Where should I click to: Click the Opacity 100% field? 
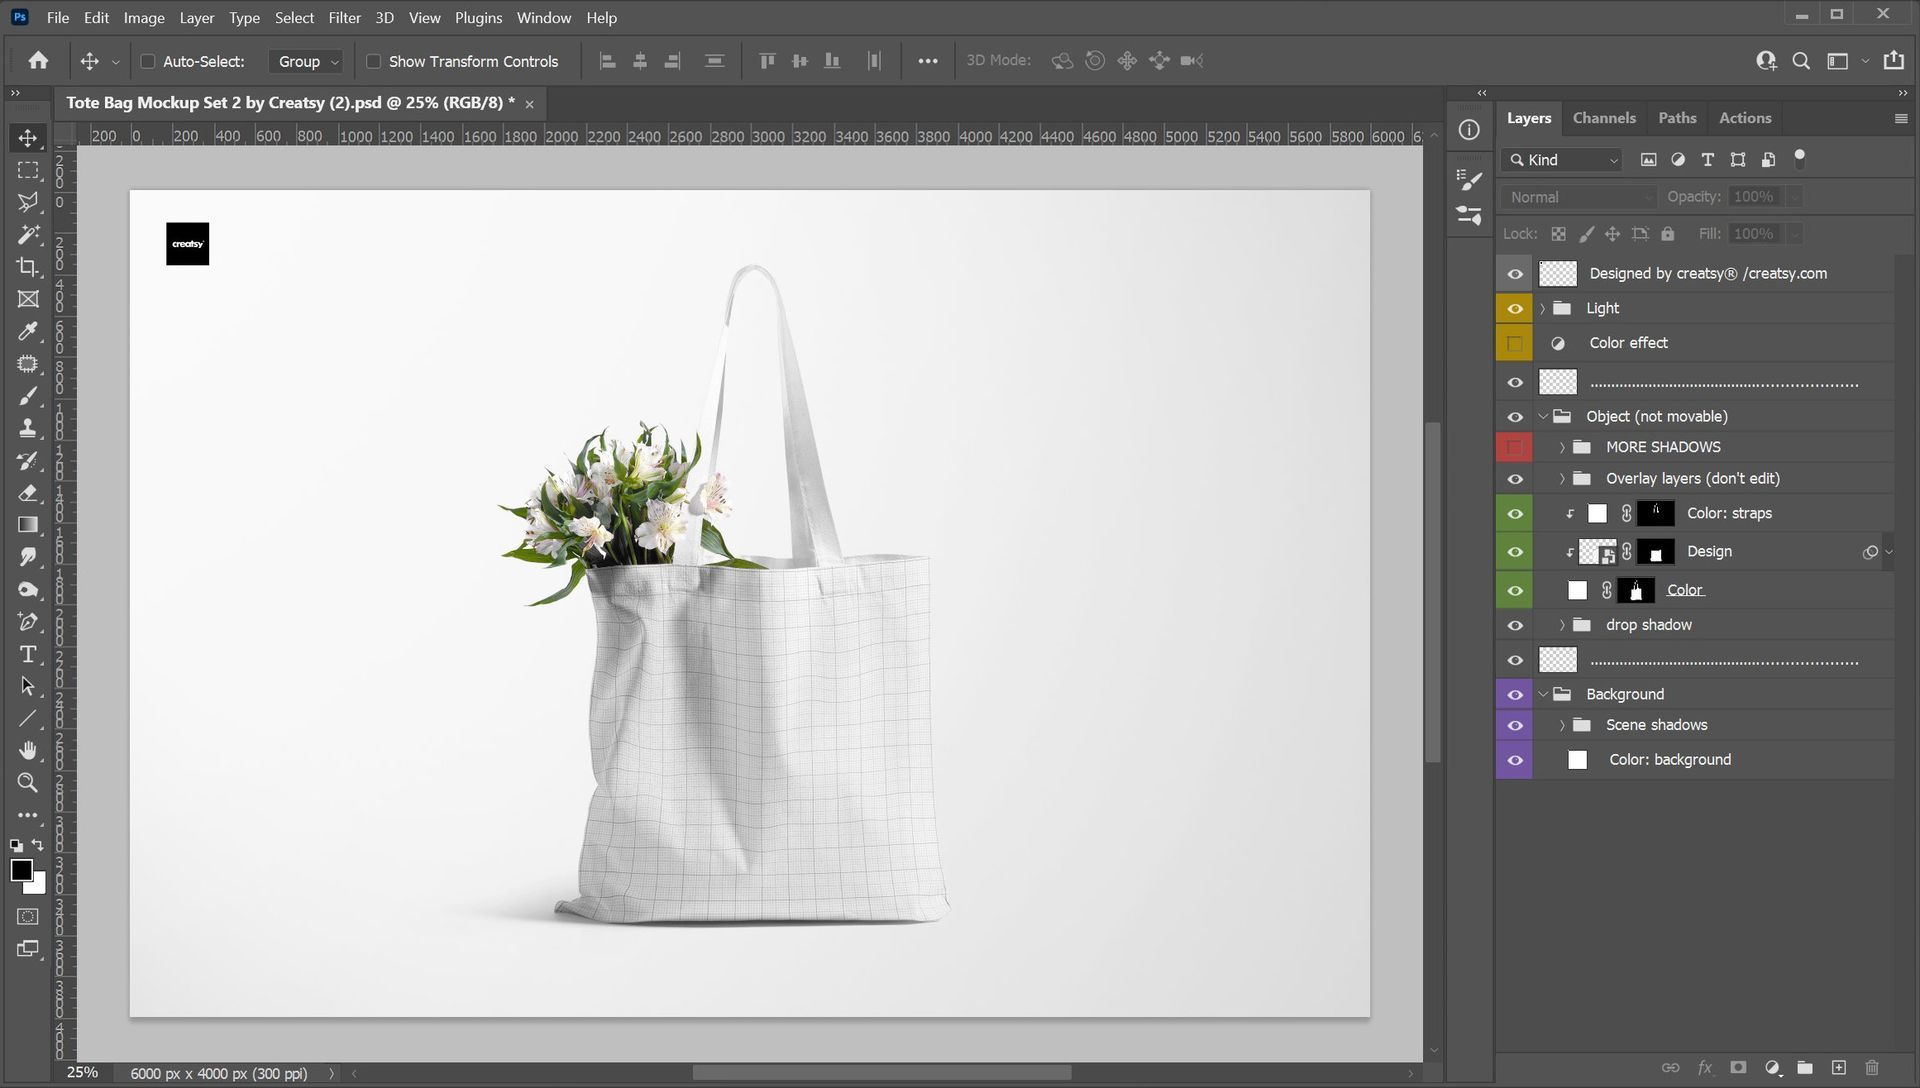1754,197
